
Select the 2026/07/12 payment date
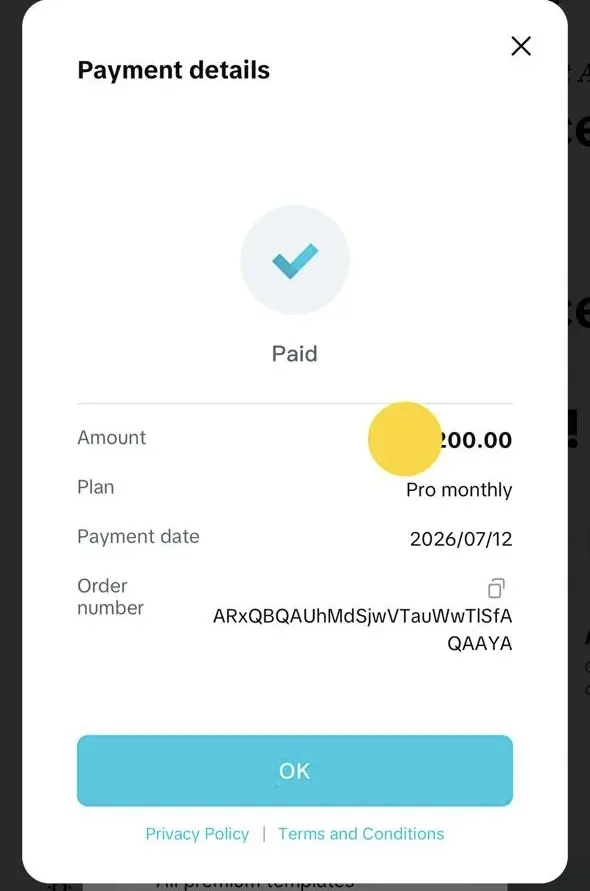tap(461, 539)
